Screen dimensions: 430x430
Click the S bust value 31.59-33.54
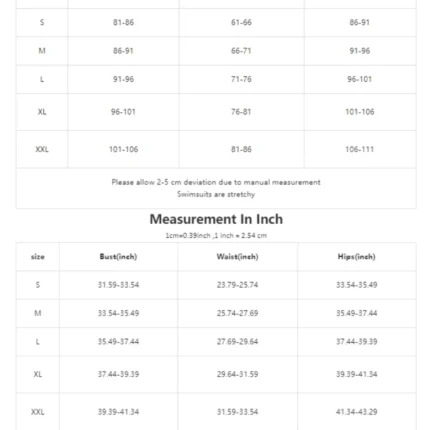118,285
